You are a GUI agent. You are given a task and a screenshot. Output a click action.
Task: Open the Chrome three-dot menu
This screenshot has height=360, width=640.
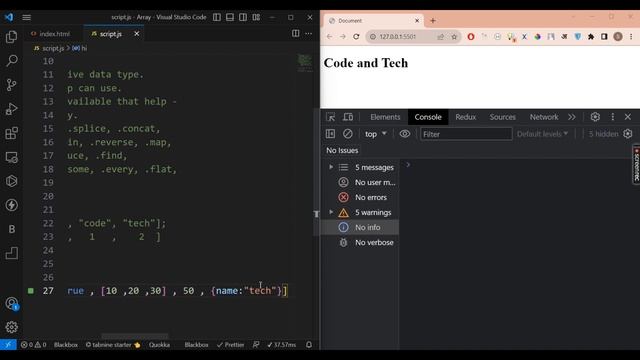(631, 37)
